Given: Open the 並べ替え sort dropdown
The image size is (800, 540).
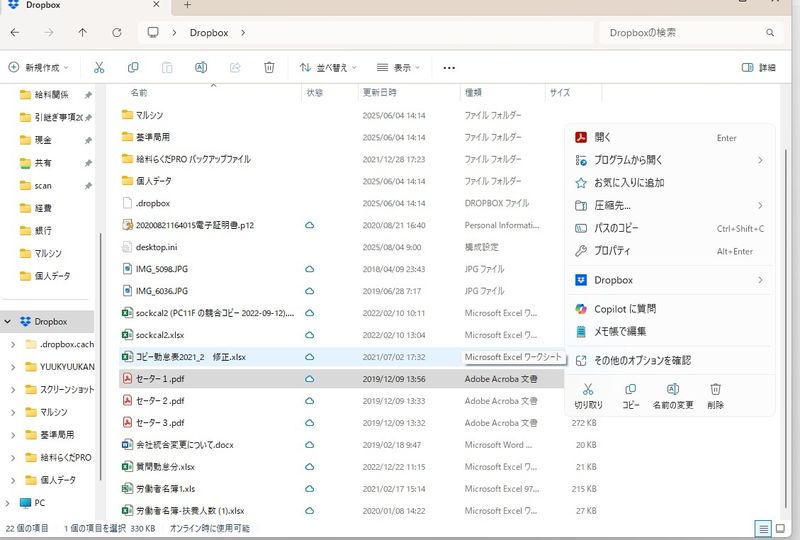Looking at the screenshot, I should click(x=324, y=67).
